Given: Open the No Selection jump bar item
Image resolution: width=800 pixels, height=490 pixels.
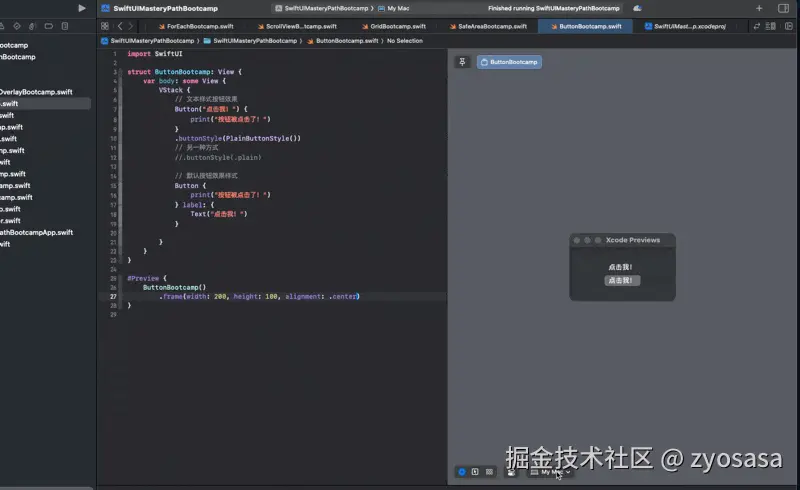Looking at the screenshot, I should tap(405, 41).
